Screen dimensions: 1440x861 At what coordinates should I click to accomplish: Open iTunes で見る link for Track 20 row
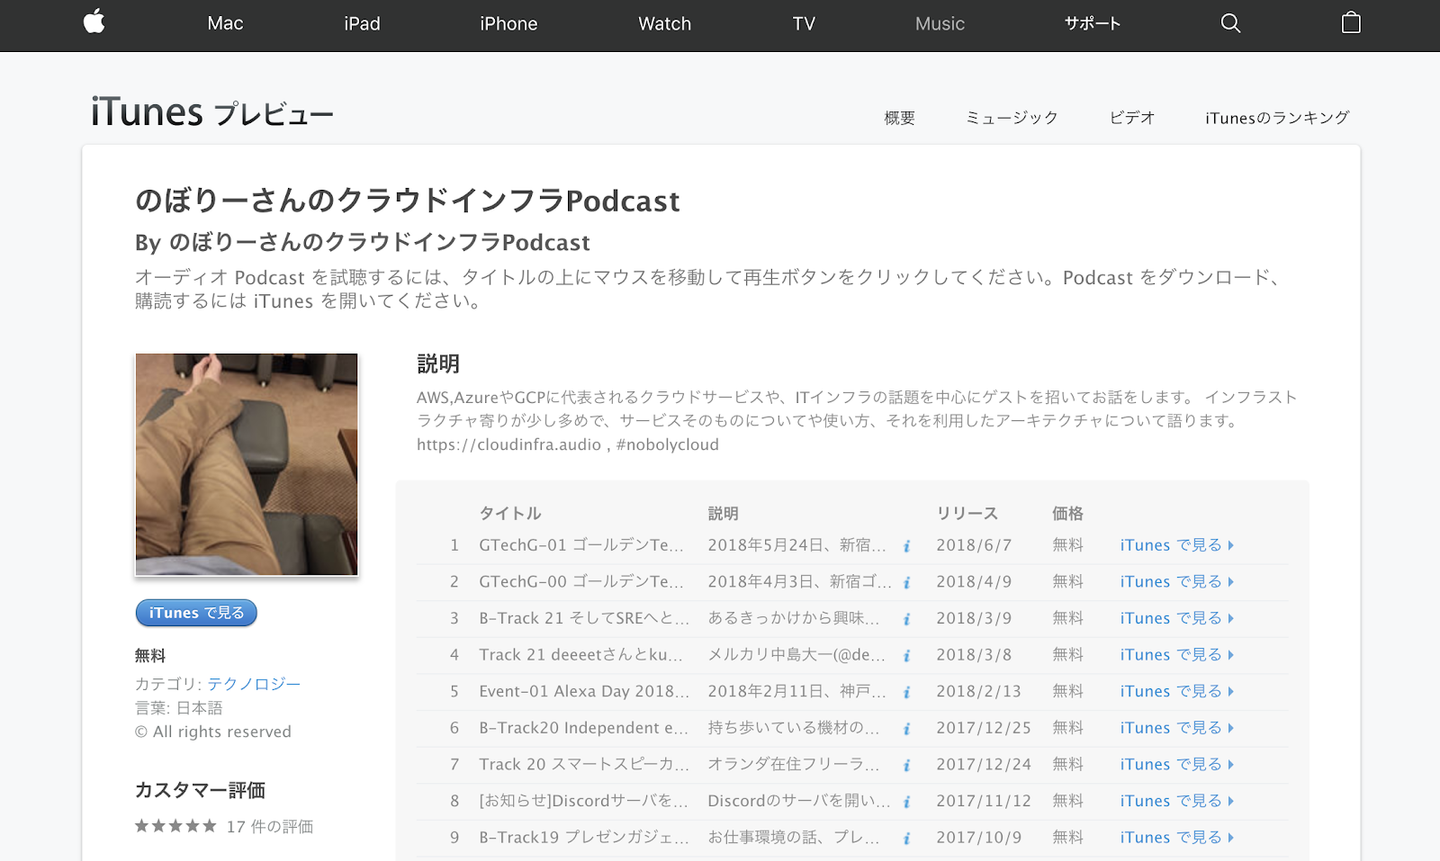coord(1177,764)
